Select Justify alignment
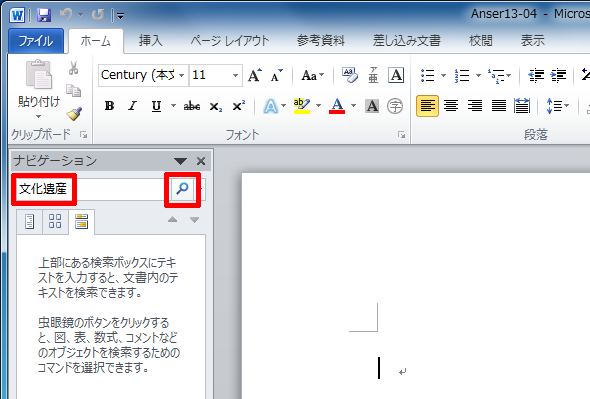 click(x=498, y=106)
